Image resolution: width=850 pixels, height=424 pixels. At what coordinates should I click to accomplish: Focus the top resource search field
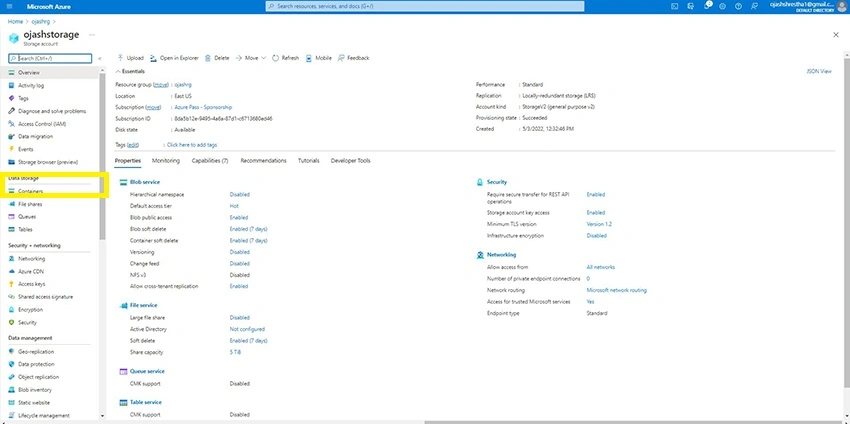click(425, 6)
